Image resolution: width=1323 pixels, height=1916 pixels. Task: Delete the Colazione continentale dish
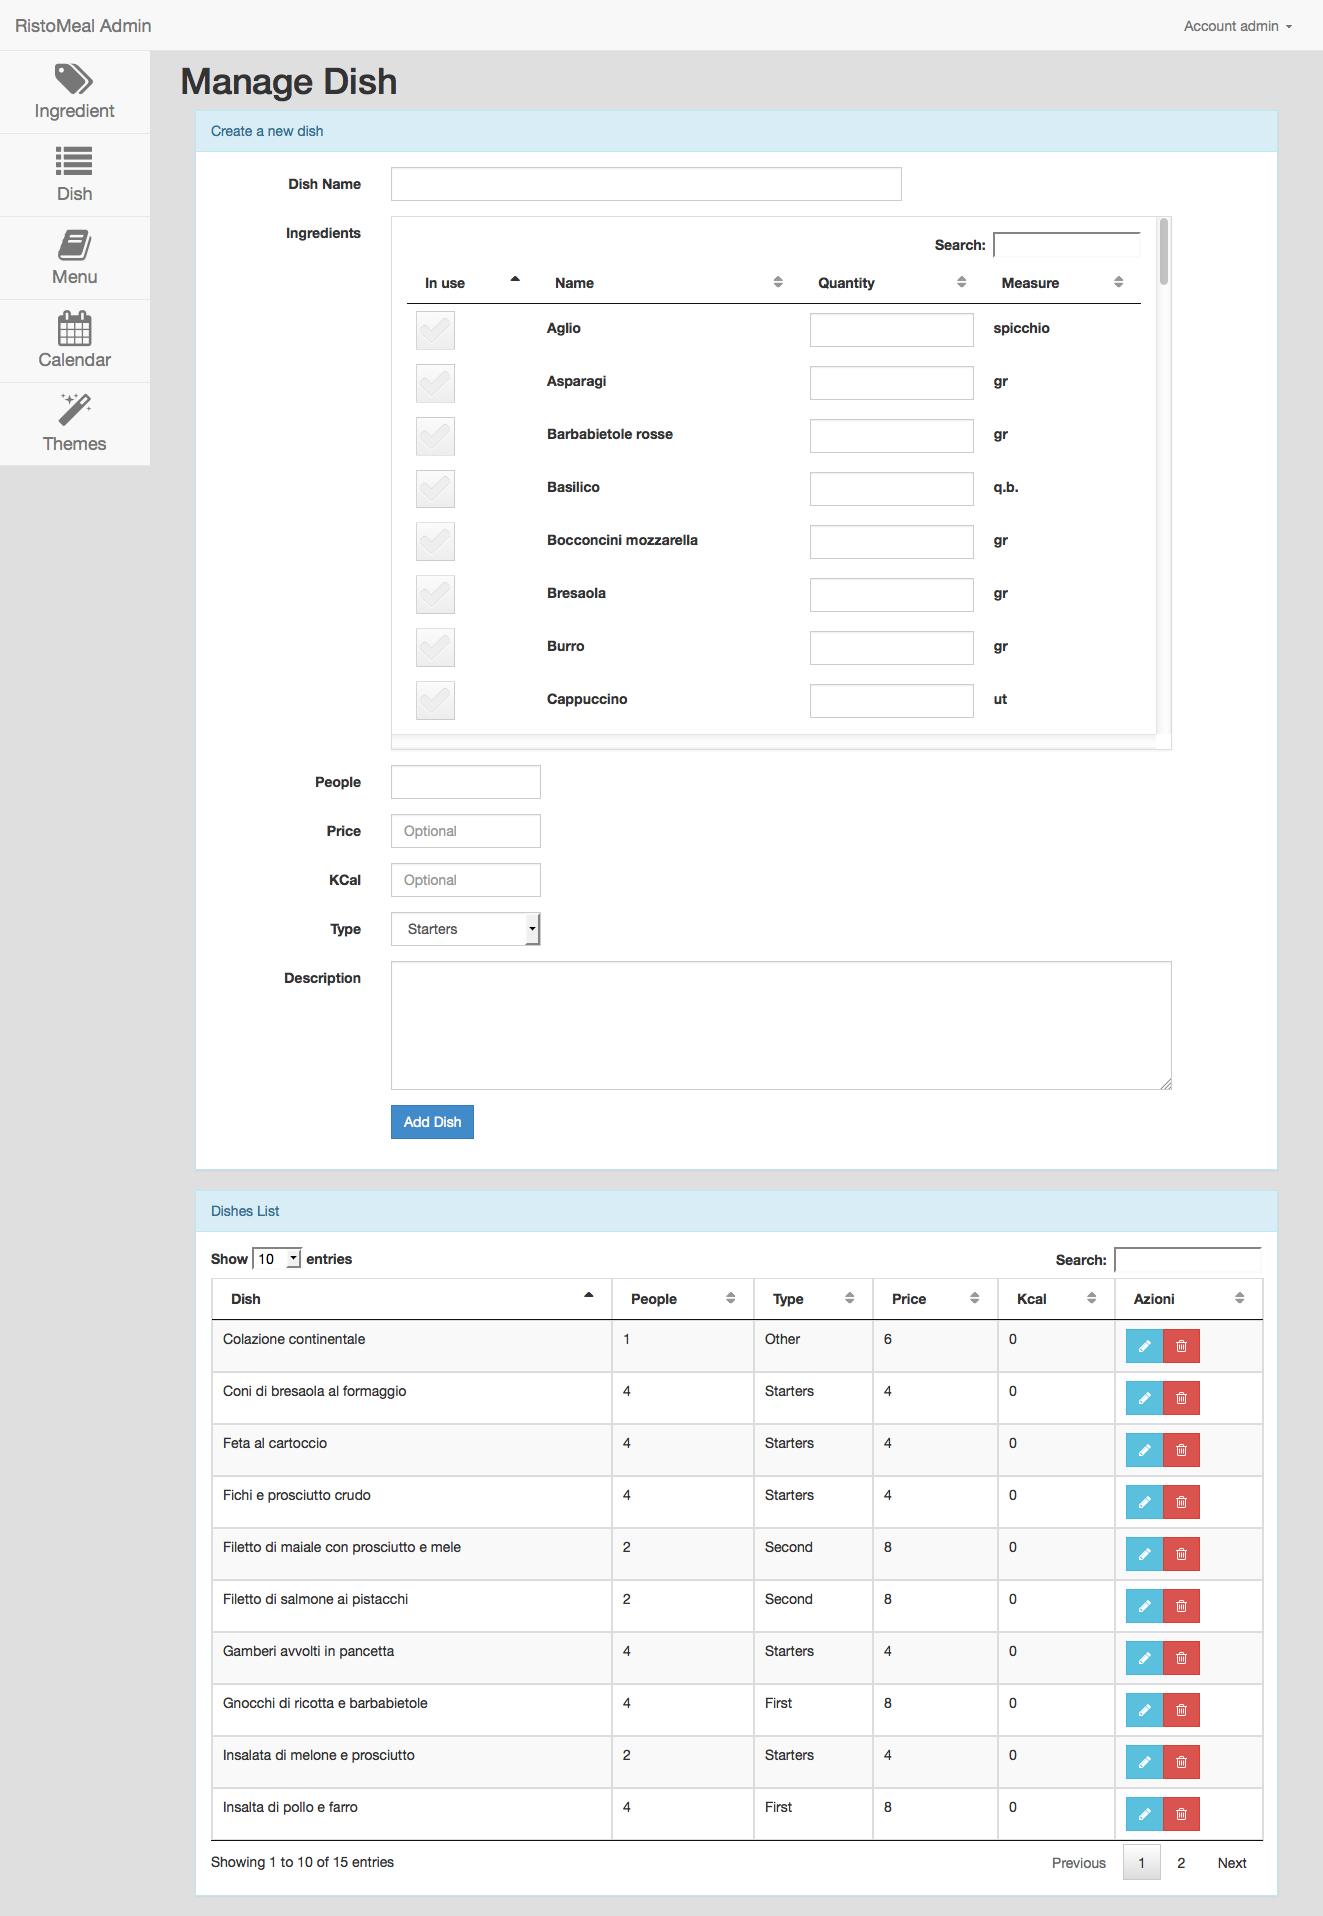tap(1181, 1346)
